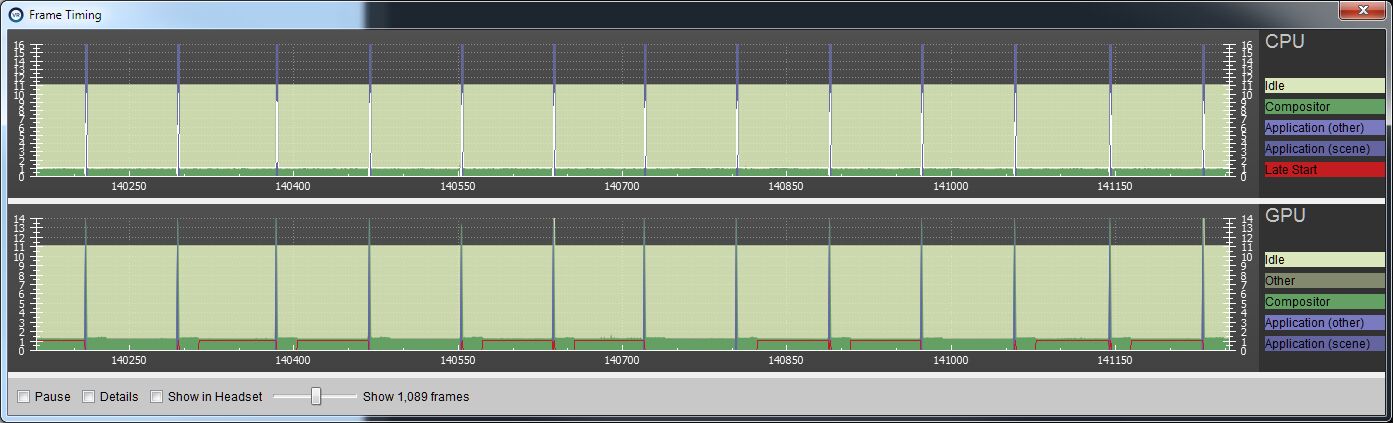The height and width of the screenshot is (423, 1393).
Task: Select the CPU Idle legend swatch
Action: pyautogui.click(x=1324, y=86)
